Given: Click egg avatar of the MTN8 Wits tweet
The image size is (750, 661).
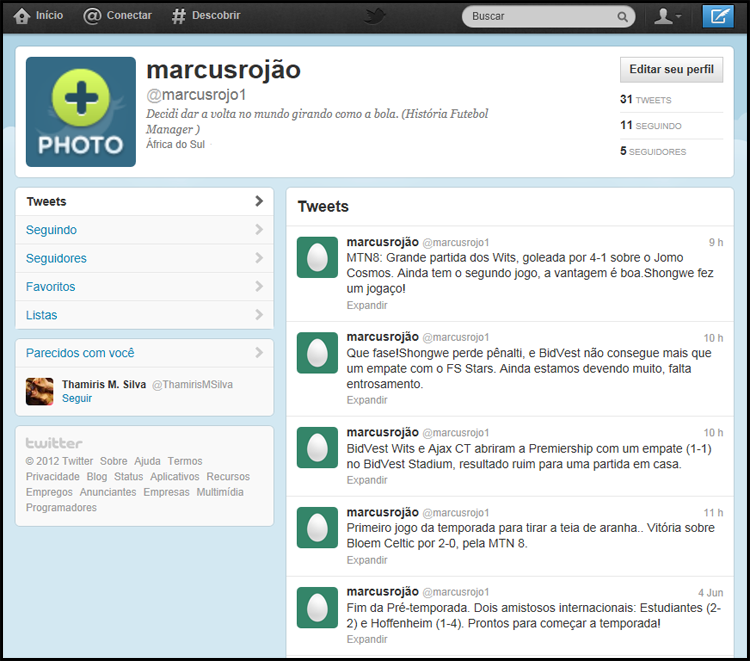Looking at the screenshot, I should [x=317, y=257].
